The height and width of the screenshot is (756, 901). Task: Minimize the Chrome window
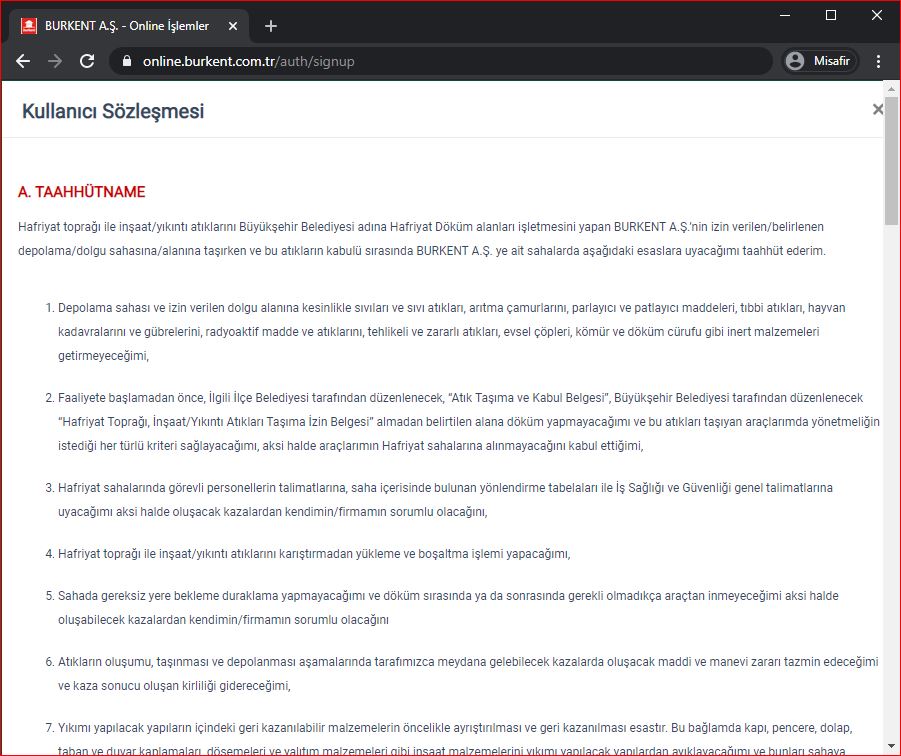pos(785,15)
